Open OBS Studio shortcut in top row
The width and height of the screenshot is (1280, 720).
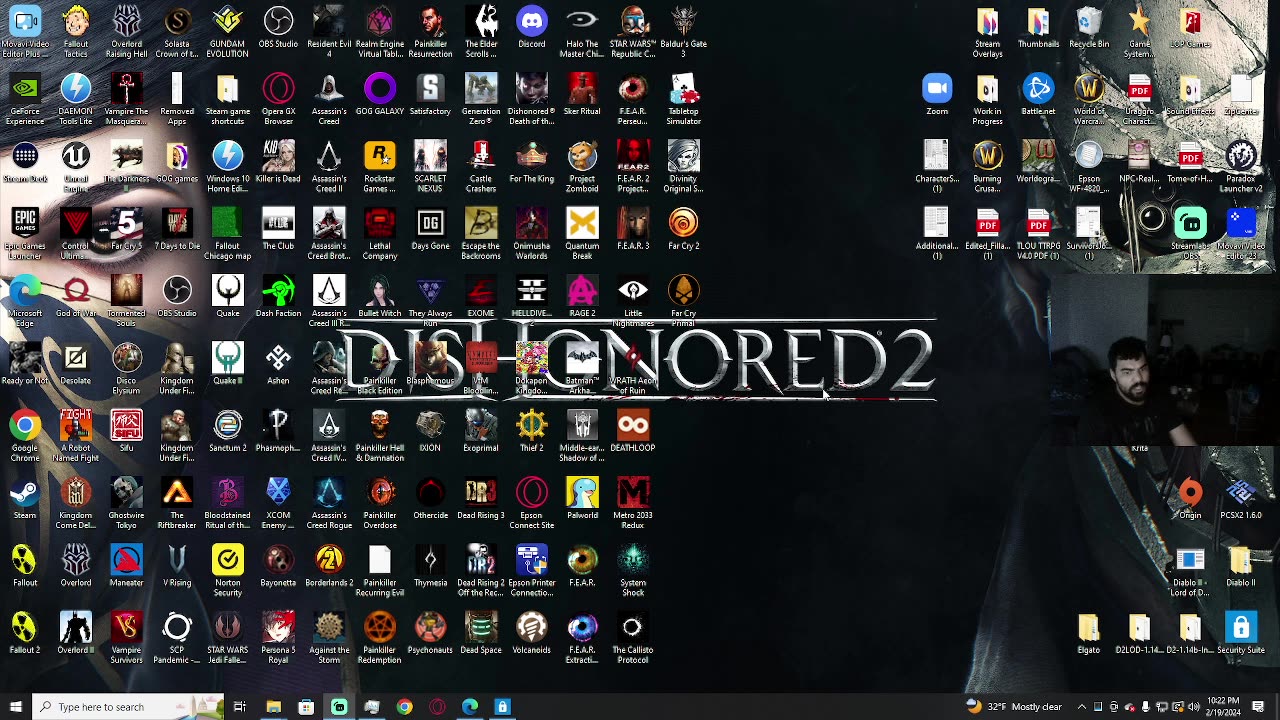tap(278, 27)
